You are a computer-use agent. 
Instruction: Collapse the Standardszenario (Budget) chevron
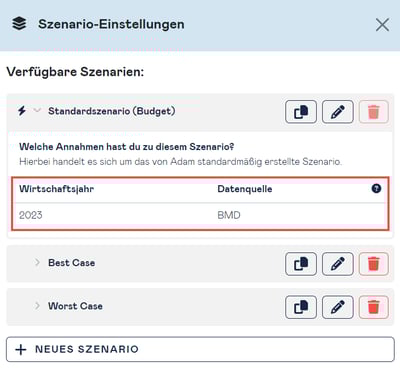pos(37,110)
